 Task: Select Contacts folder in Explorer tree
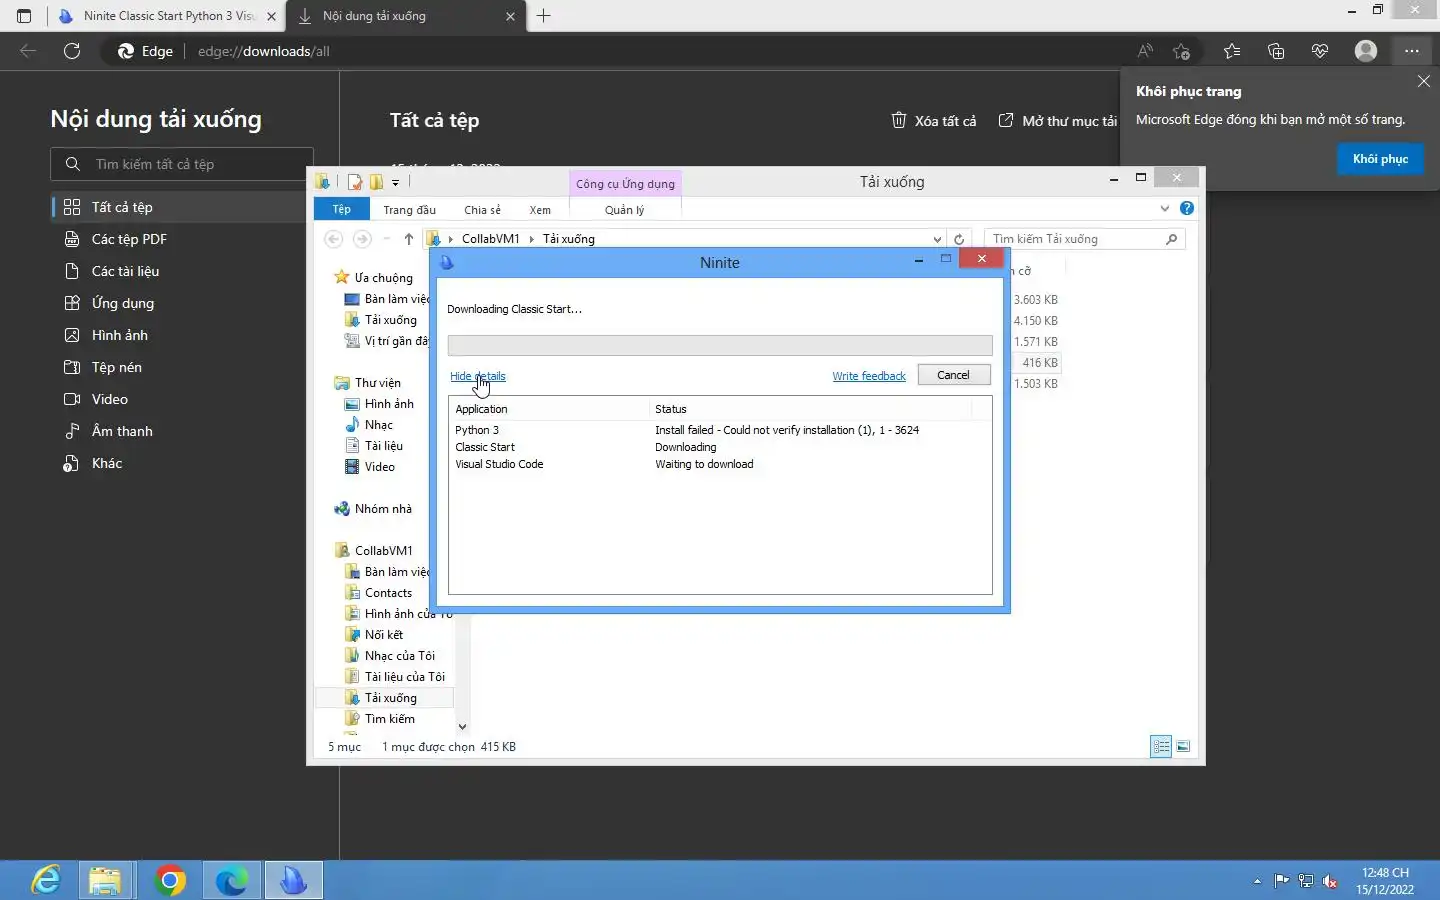[388, 593]
